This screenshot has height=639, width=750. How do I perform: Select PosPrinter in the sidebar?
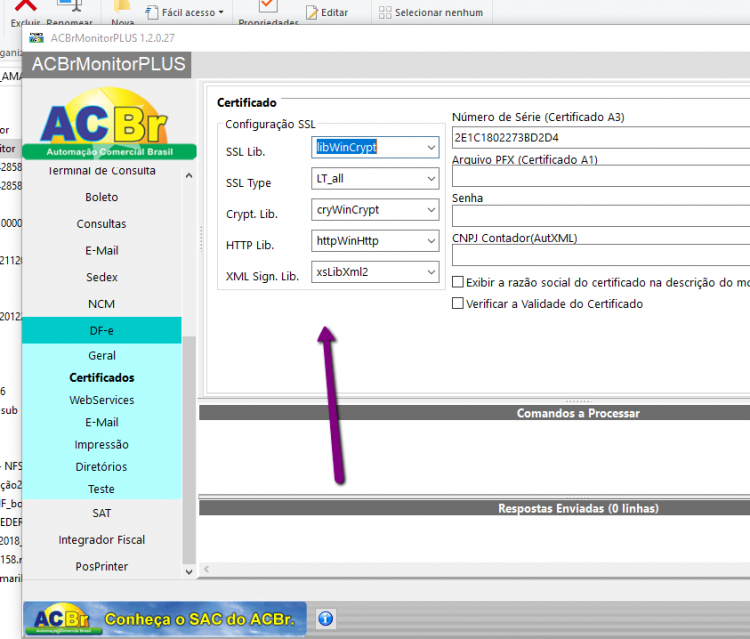101,567
